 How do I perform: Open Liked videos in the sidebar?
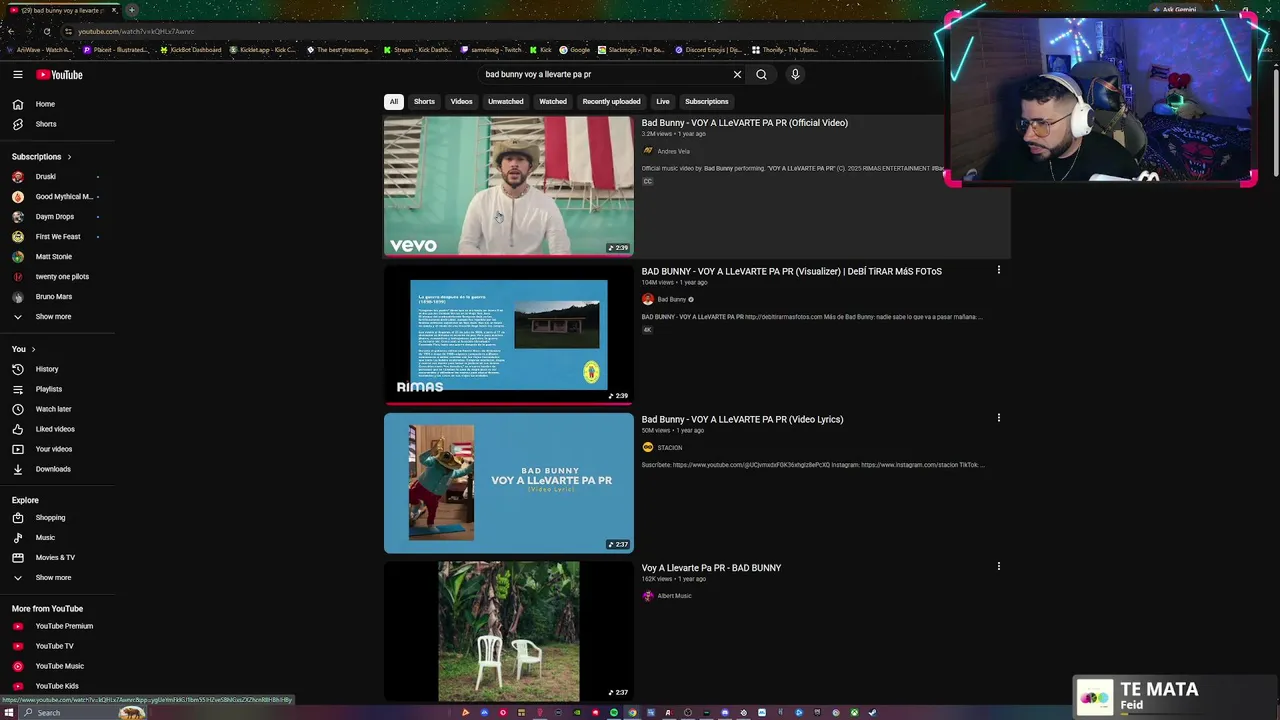click(x=56, y=429)
